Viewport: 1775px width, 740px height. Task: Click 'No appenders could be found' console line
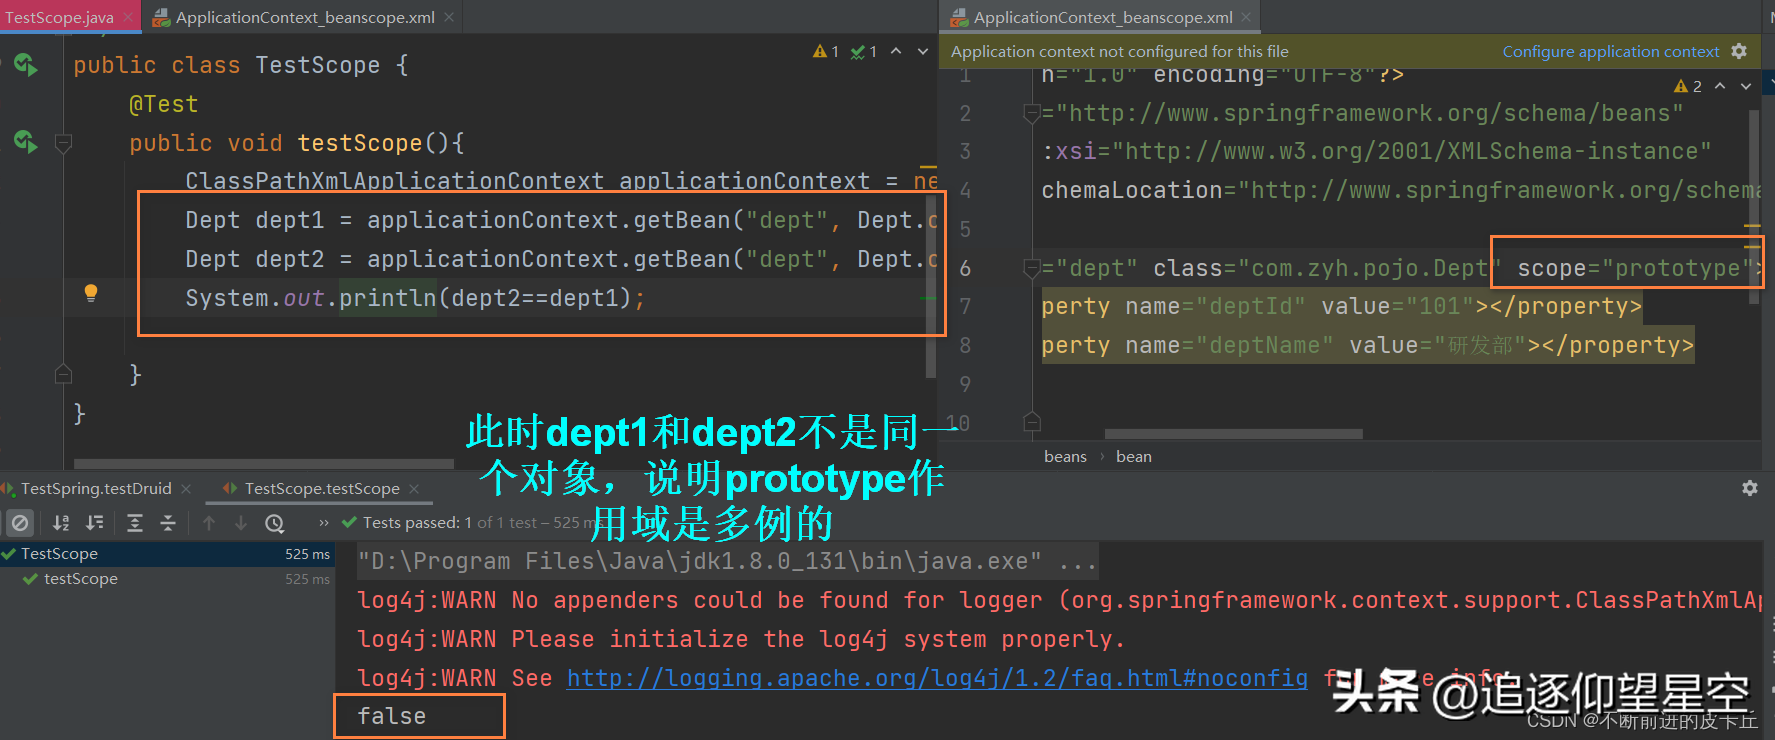1059,600
